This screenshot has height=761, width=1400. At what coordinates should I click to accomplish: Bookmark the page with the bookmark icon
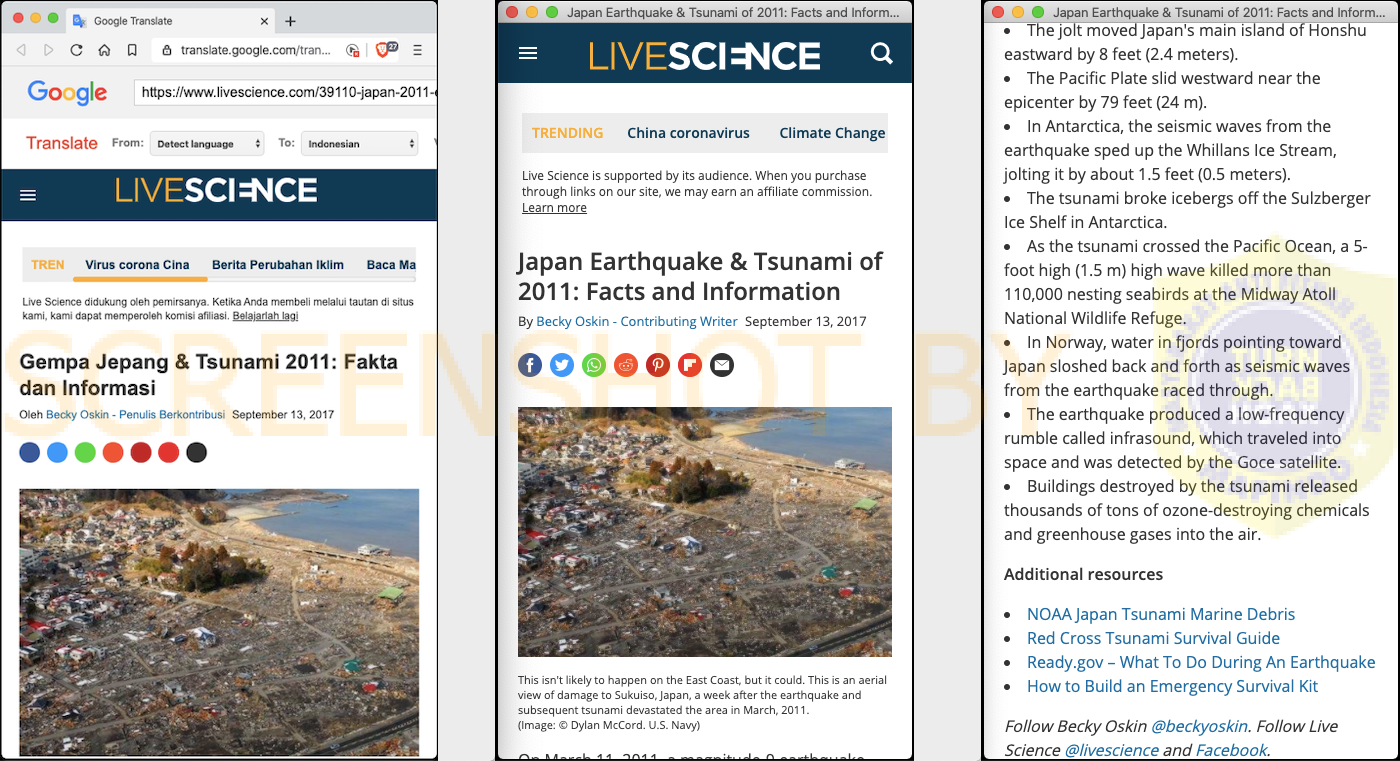[132, 50]
